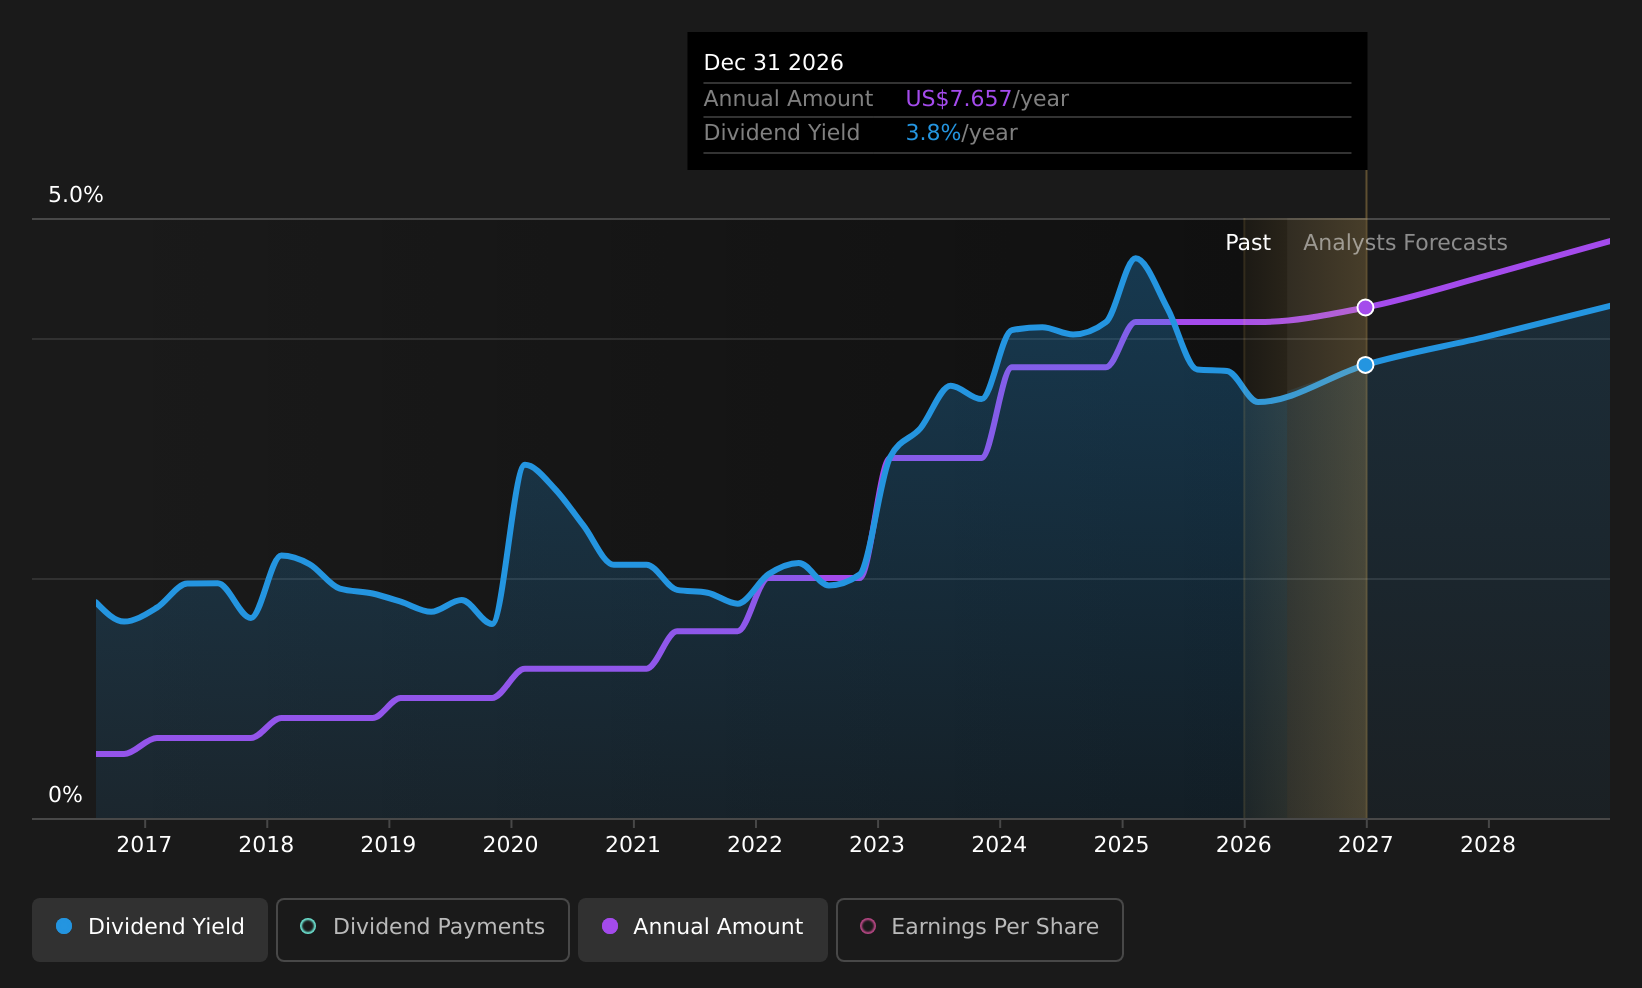Click the US$7.657/year tooltip value
This screenshot has height=988, width=1642.
coord(987,99)
